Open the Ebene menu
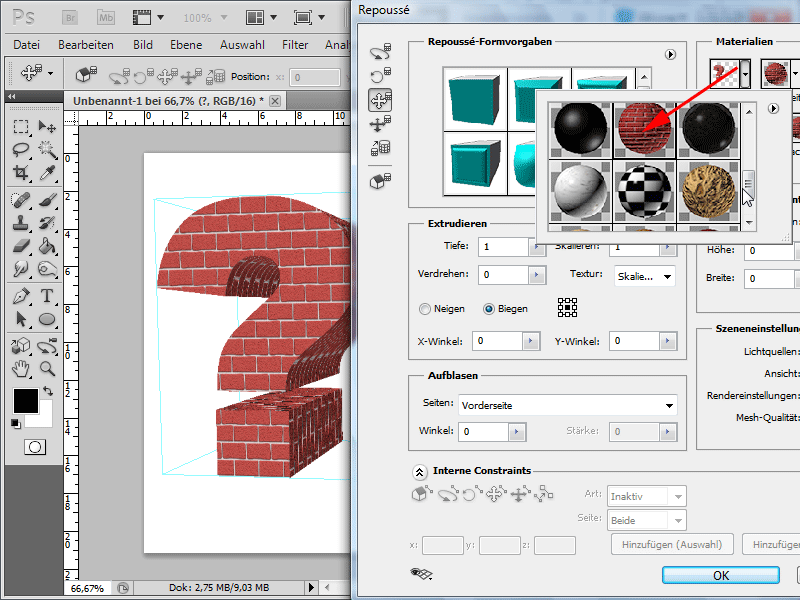800x600 pixels. pyautogui.click(x=186, y=45)
